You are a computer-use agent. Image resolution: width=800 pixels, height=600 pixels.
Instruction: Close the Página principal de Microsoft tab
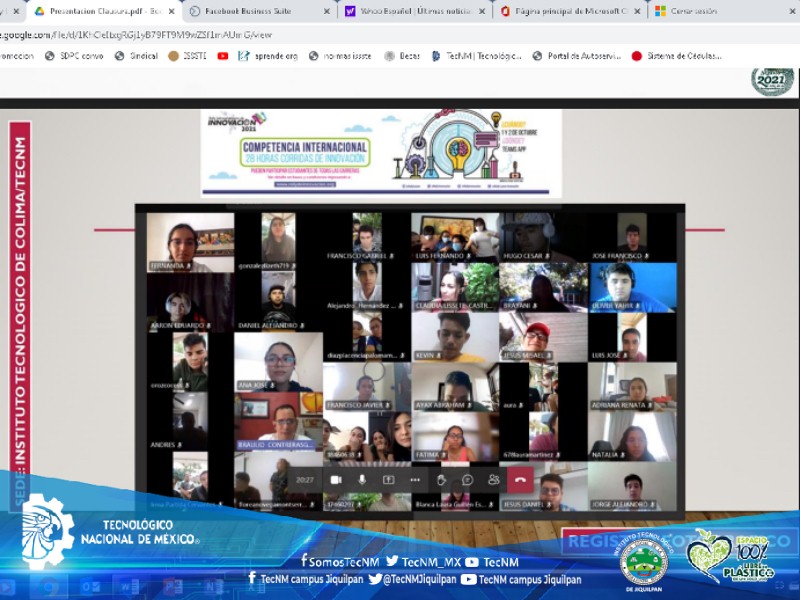click(x=637, y=11)
